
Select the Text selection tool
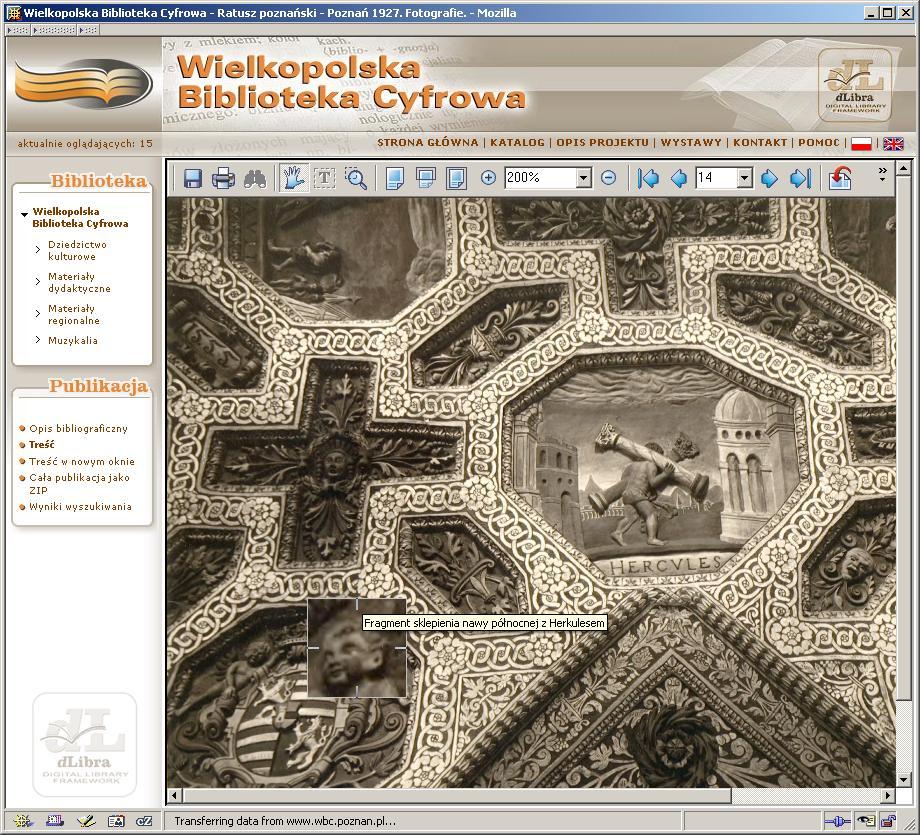click(x=324, y=178)
